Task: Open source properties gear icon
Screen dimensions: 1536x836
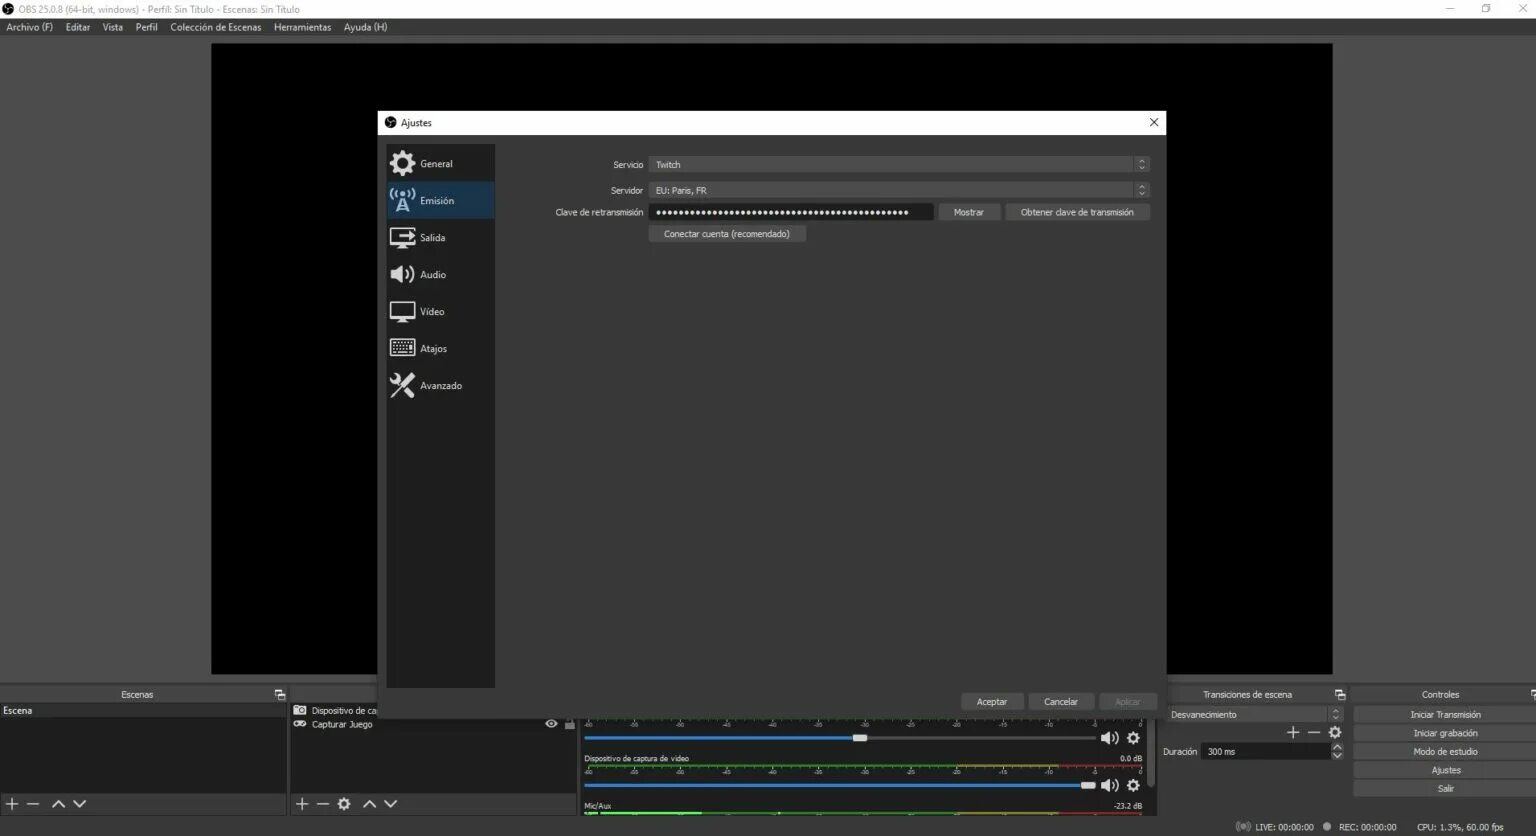Action: coord(344,804)
